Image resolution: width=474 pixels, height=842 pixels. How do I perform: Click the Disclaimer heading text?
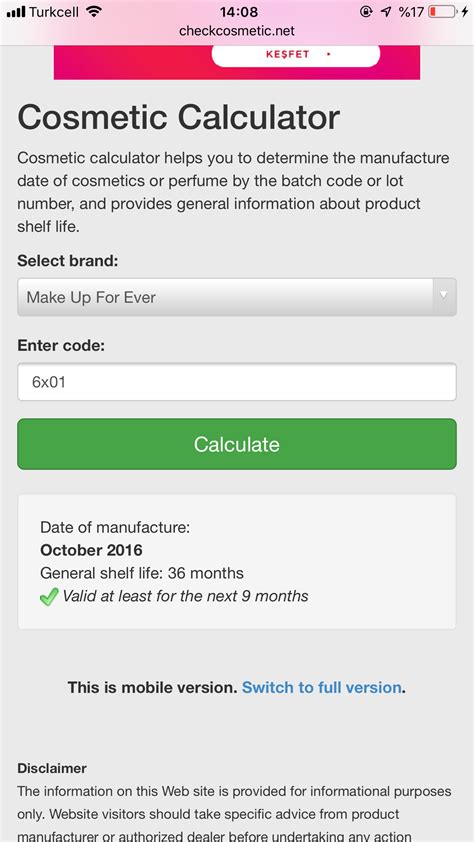click(52, 768)
